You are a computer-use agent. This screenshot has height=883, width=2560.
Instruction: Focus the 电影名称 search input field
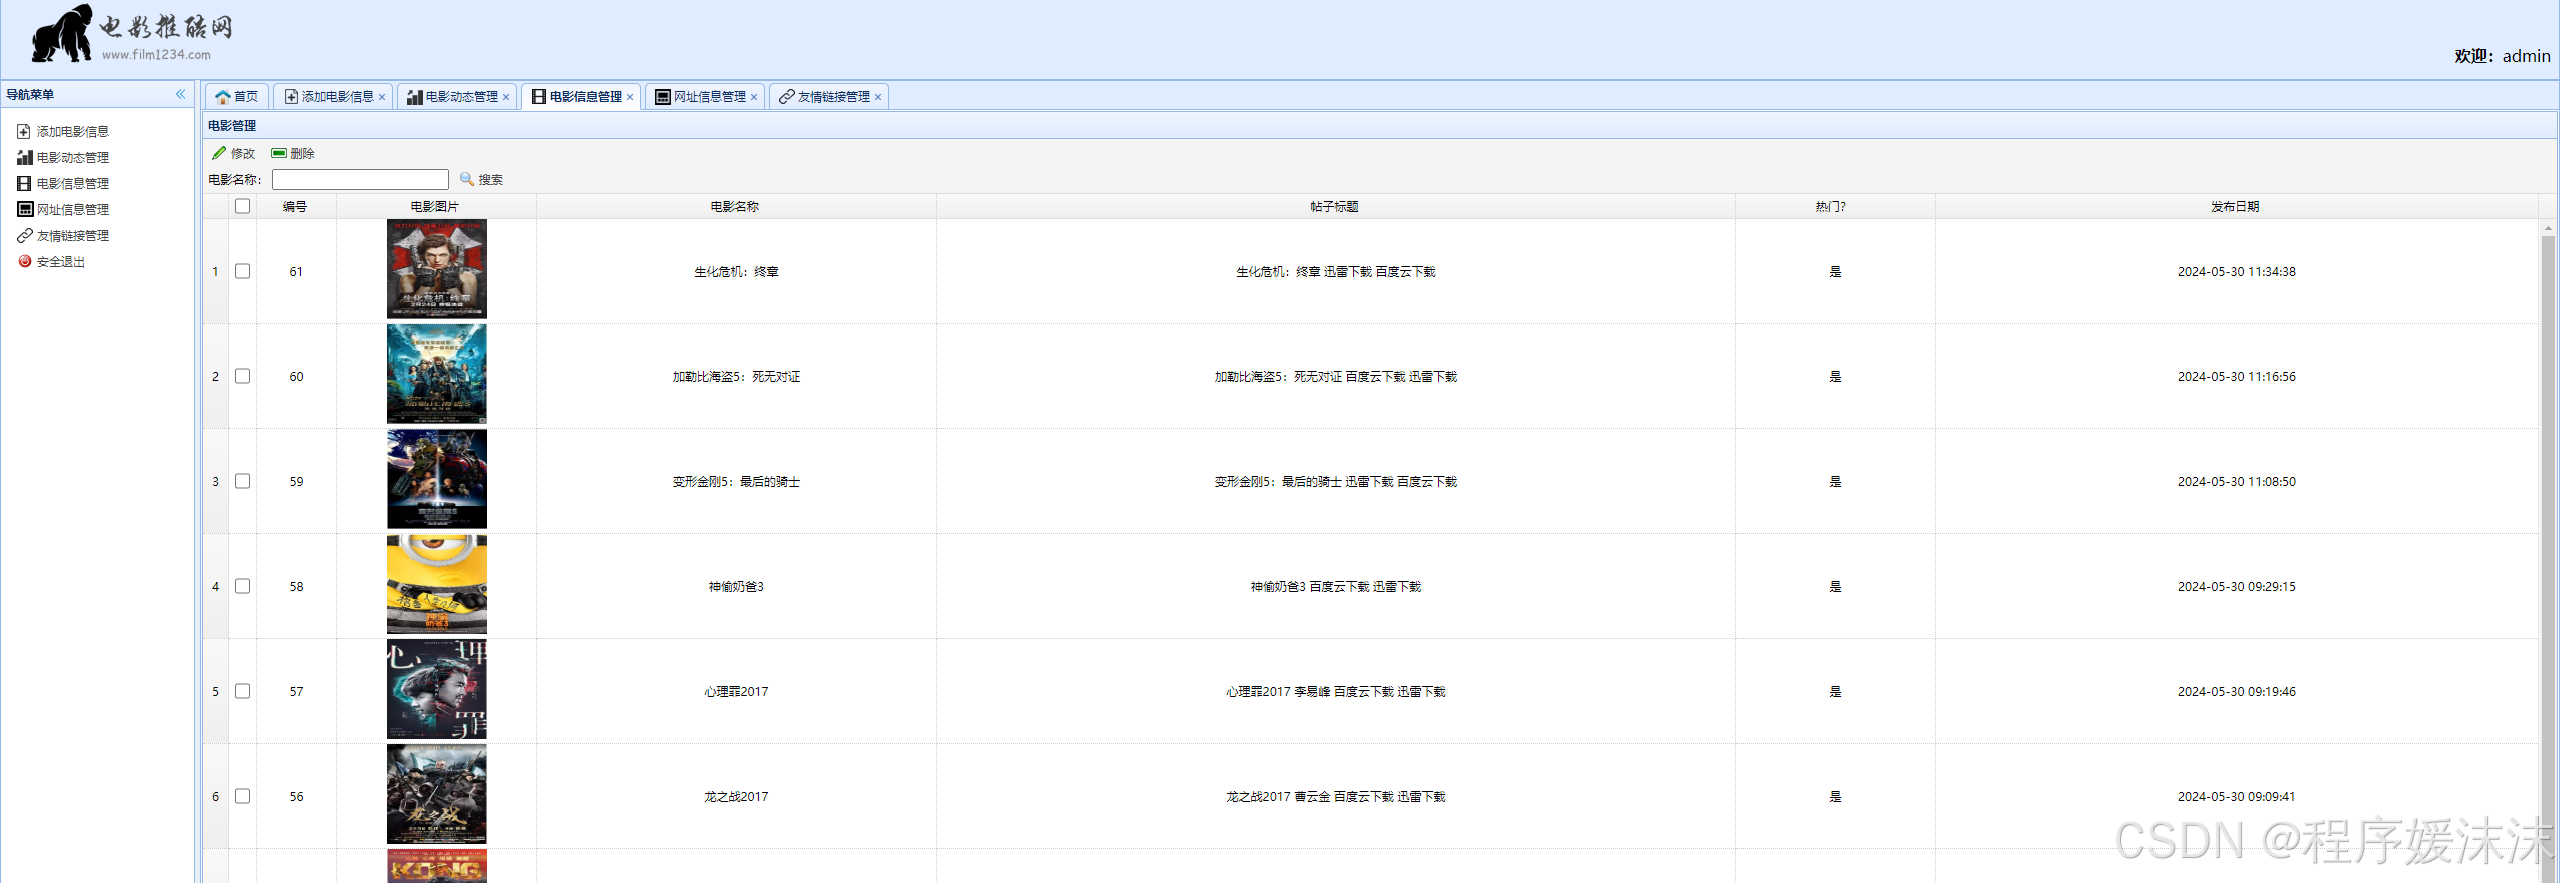[360, 179]
